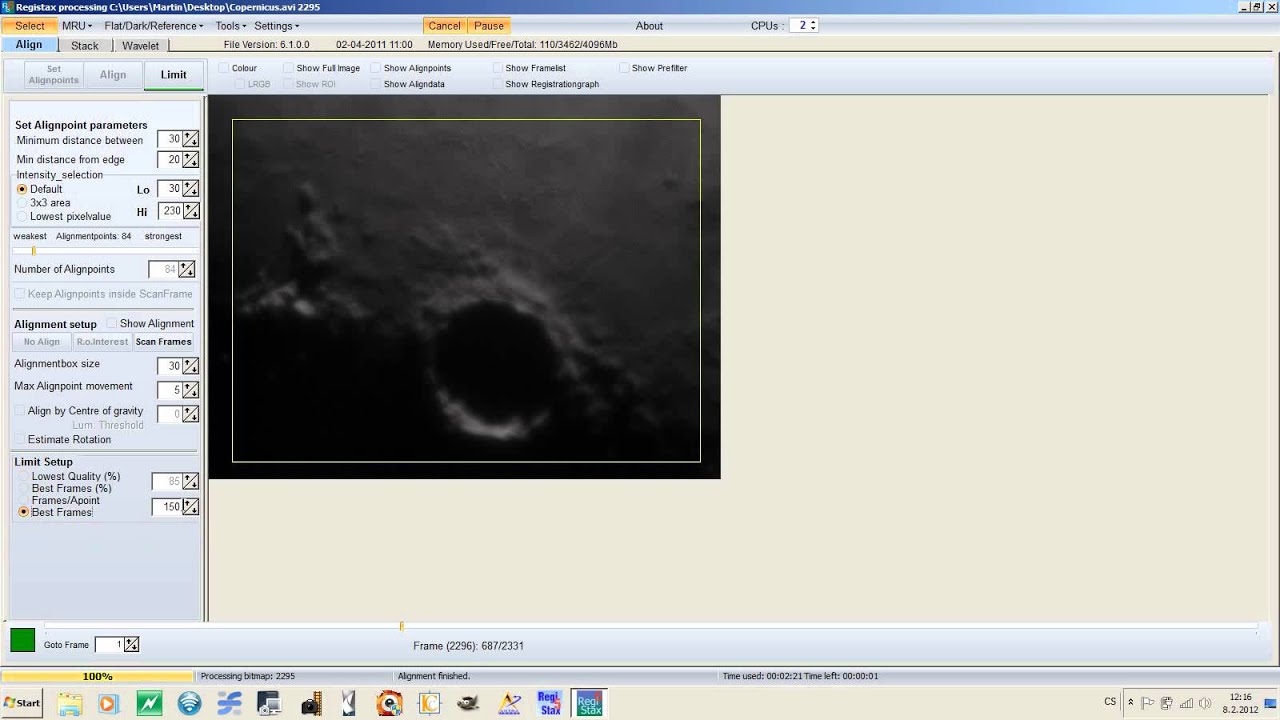
Task: Click the active RegiStax 6 taskbar icon
Action: [x=589, y=703]
